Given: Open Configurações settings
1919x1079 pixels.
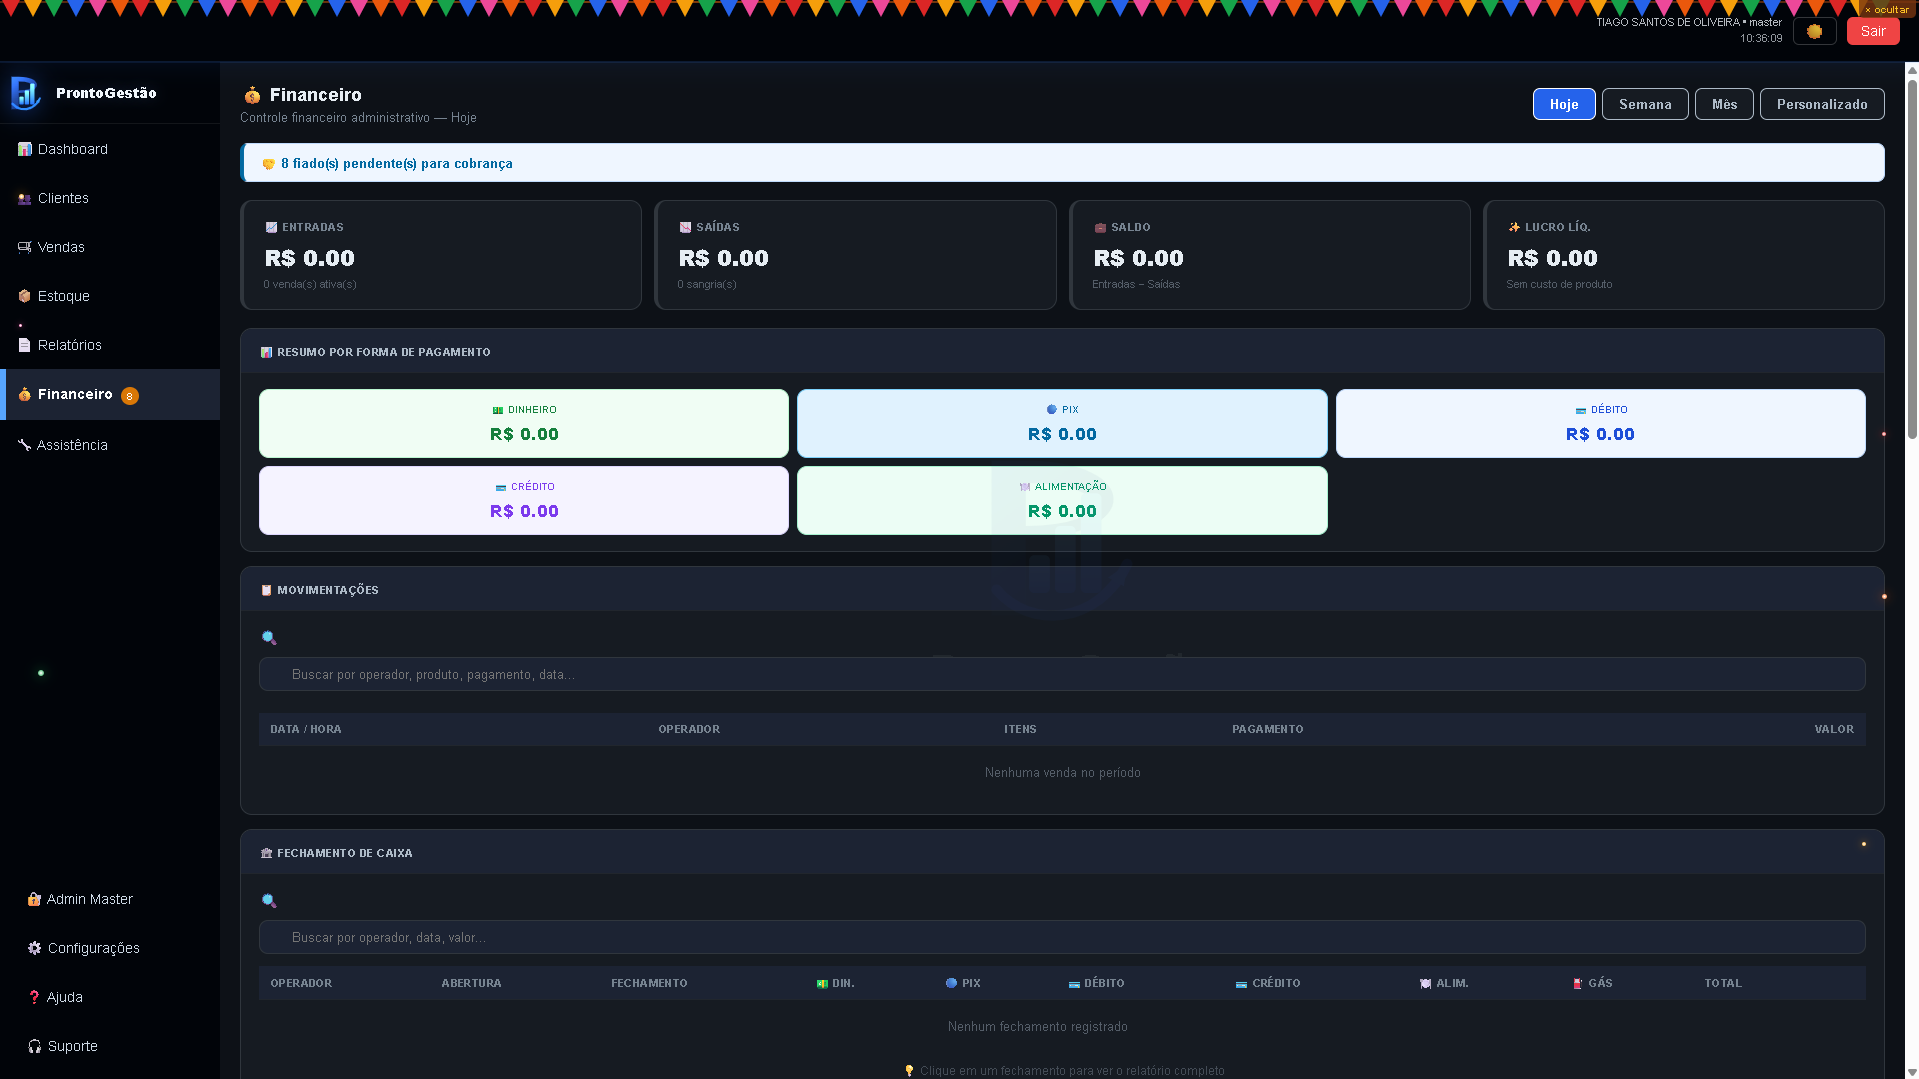Looking at the screenshot, I should [x=110, y=948].
